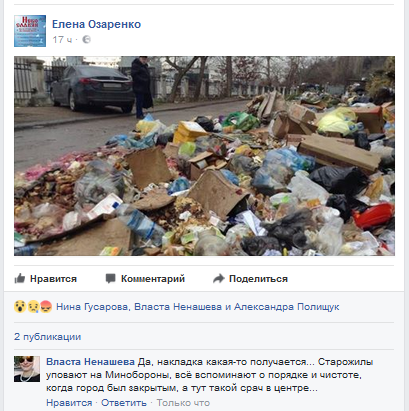
Task: Like Власта Ненашева's comment with Нравится
Action: tap(69, 403)
